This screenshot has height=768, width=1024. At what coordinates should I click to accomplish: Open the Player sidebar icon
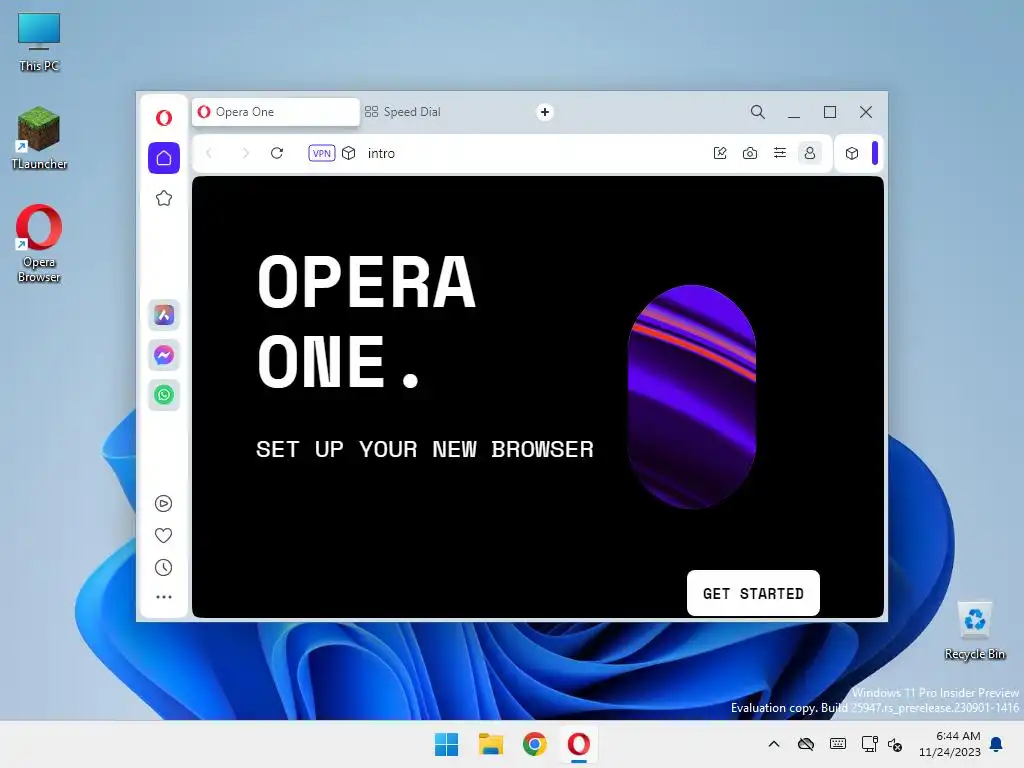point(163,504)
